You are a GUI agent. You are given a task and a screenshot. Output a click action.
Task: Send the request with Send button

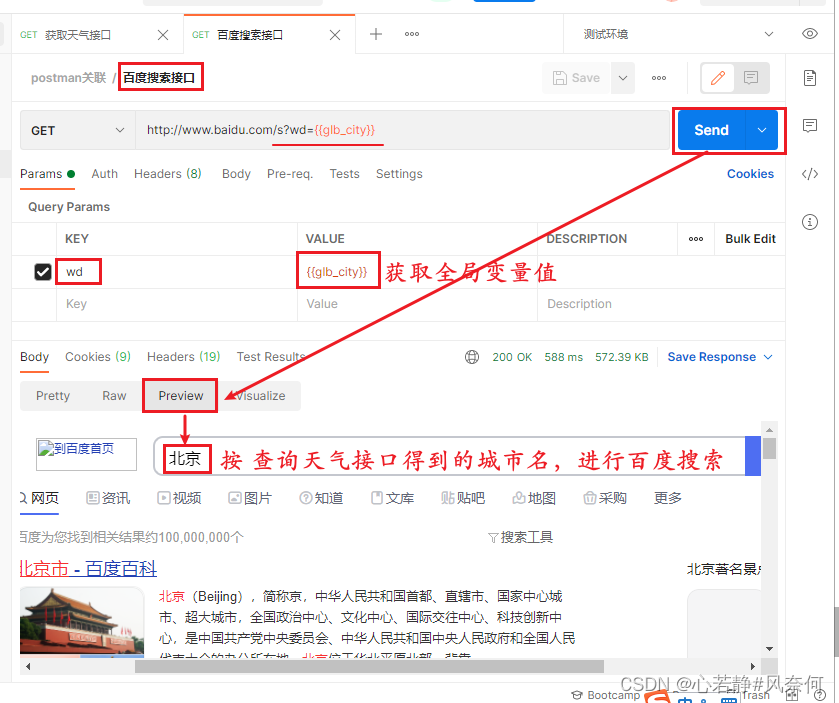point(711,130)
